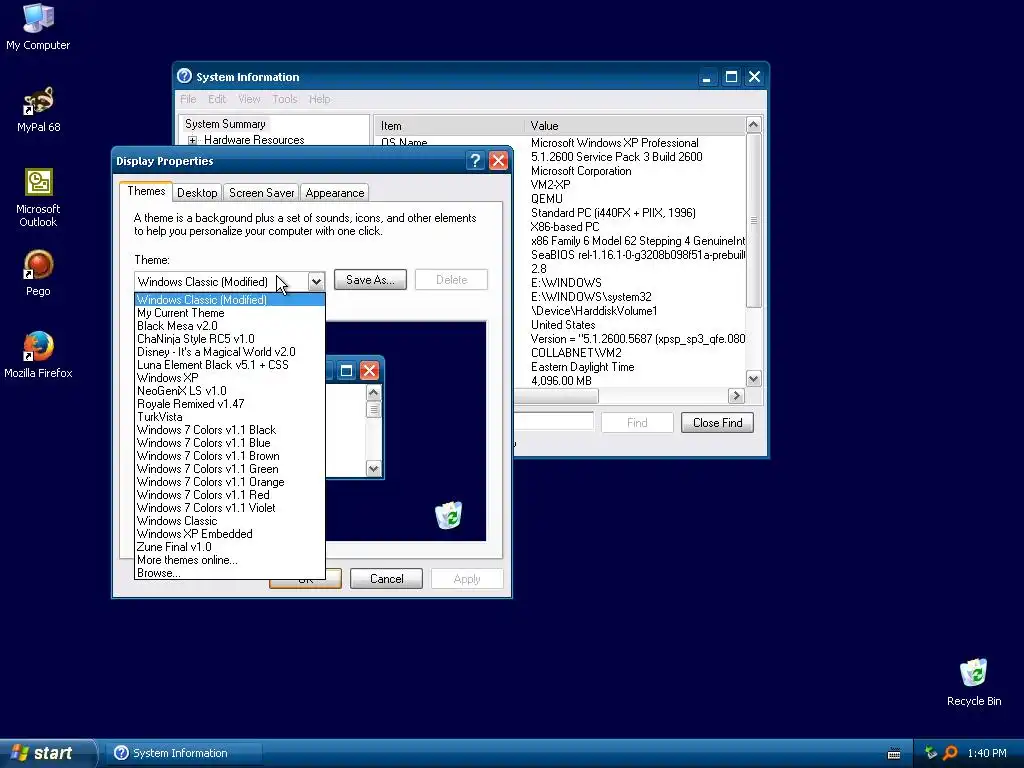Select the Themes tab
This screenshot has height=768, width=1024.
pyautogui.click(x=146, y=191)
